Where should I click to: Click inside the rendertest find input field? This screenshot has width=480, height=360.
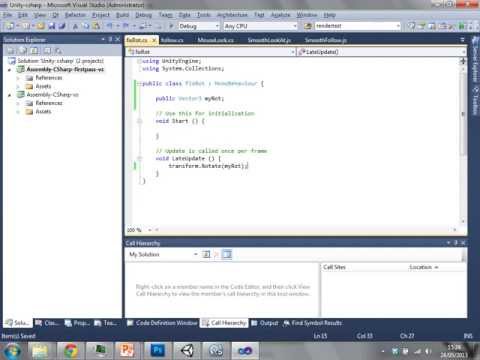[x=355, y=26]
